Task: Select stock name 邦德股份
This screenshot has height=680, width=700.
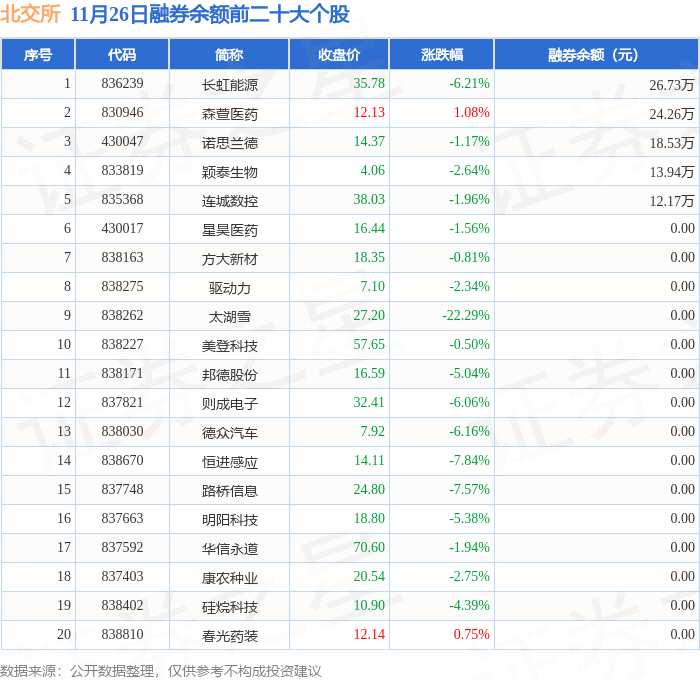Action: click(229, 375)
